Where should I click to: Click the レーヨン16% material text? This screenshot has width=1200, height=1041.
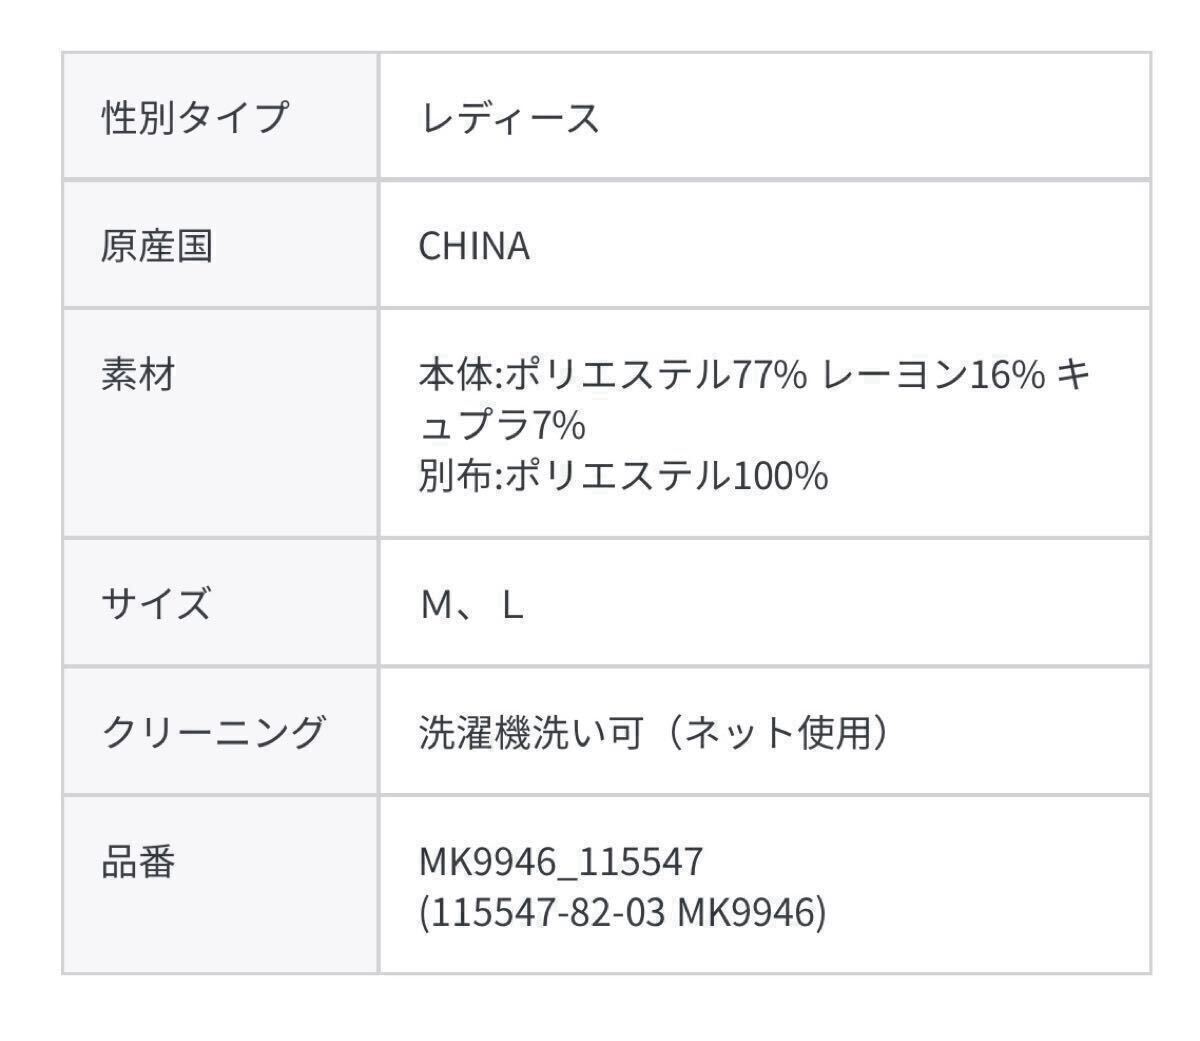coord(933,376)
